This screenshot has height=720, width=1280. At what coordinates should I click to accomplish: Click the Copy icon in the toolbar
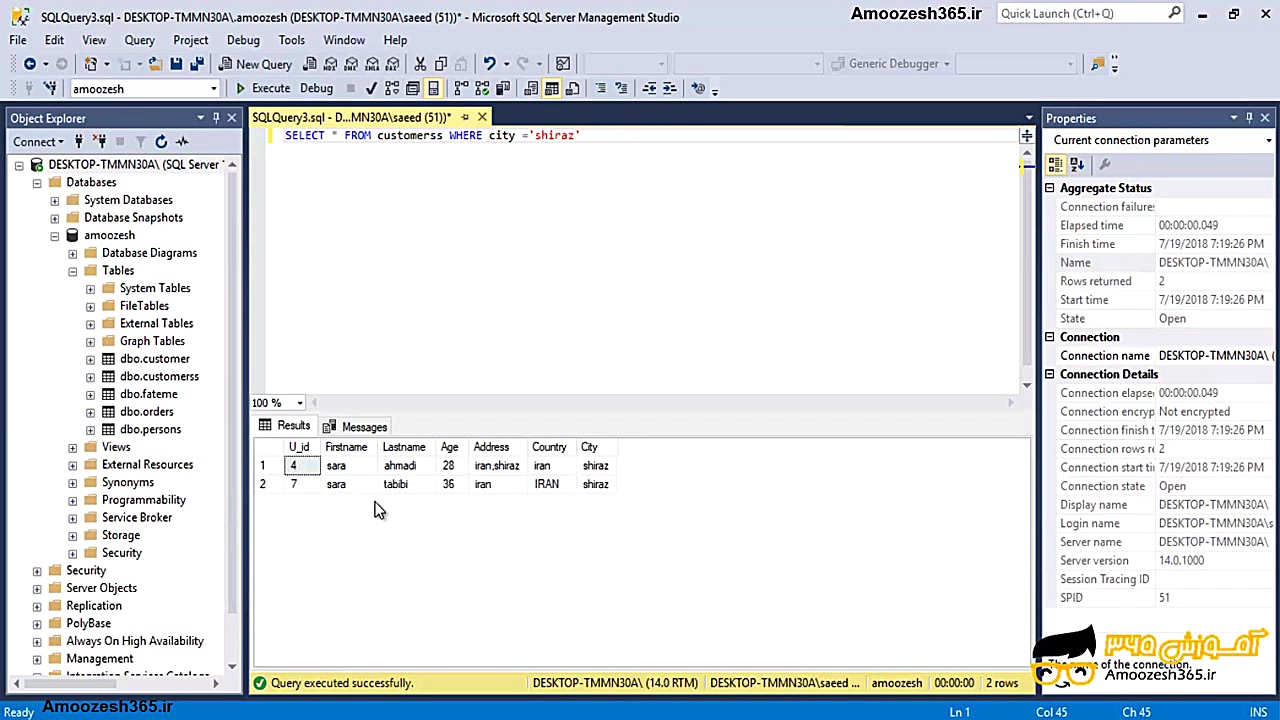[441, 64]
